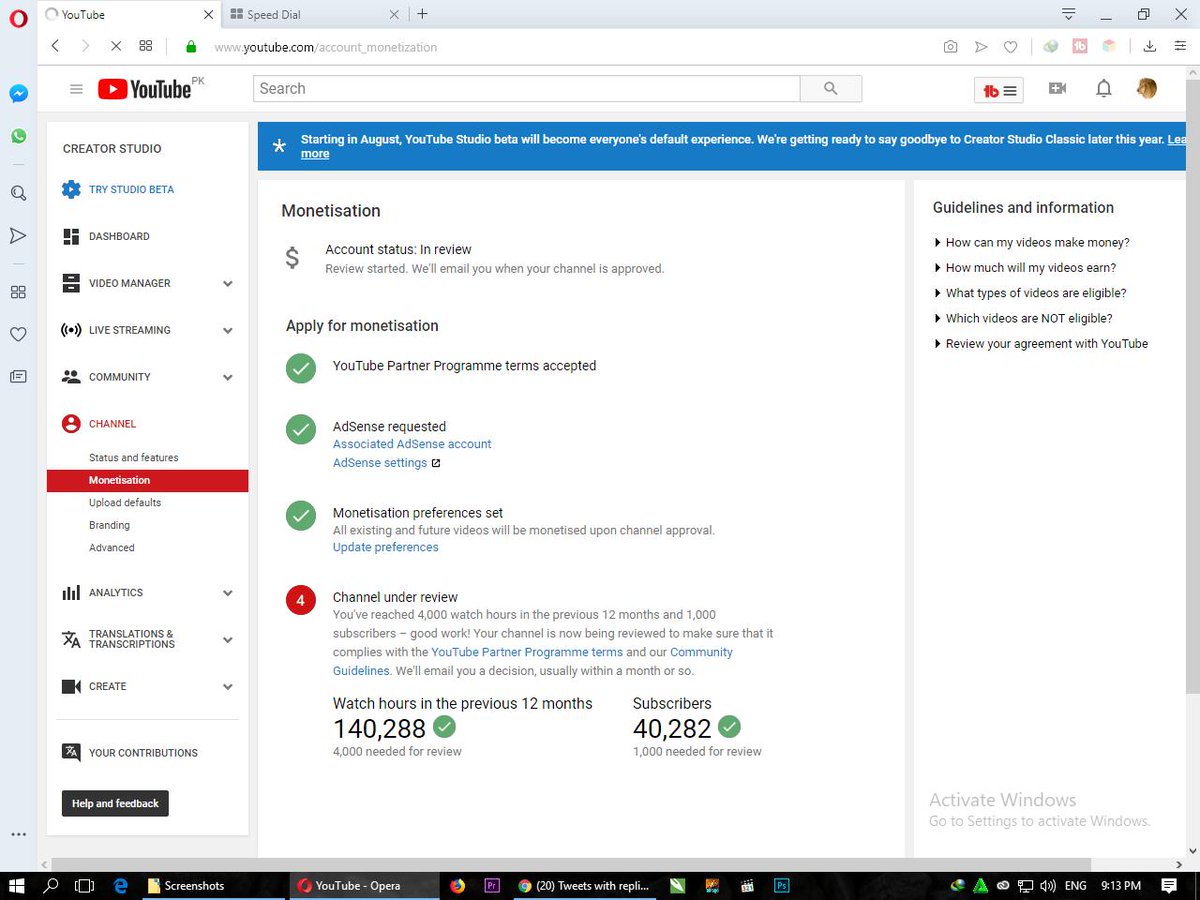Open Photoshop from taskbar

(781, 885)
